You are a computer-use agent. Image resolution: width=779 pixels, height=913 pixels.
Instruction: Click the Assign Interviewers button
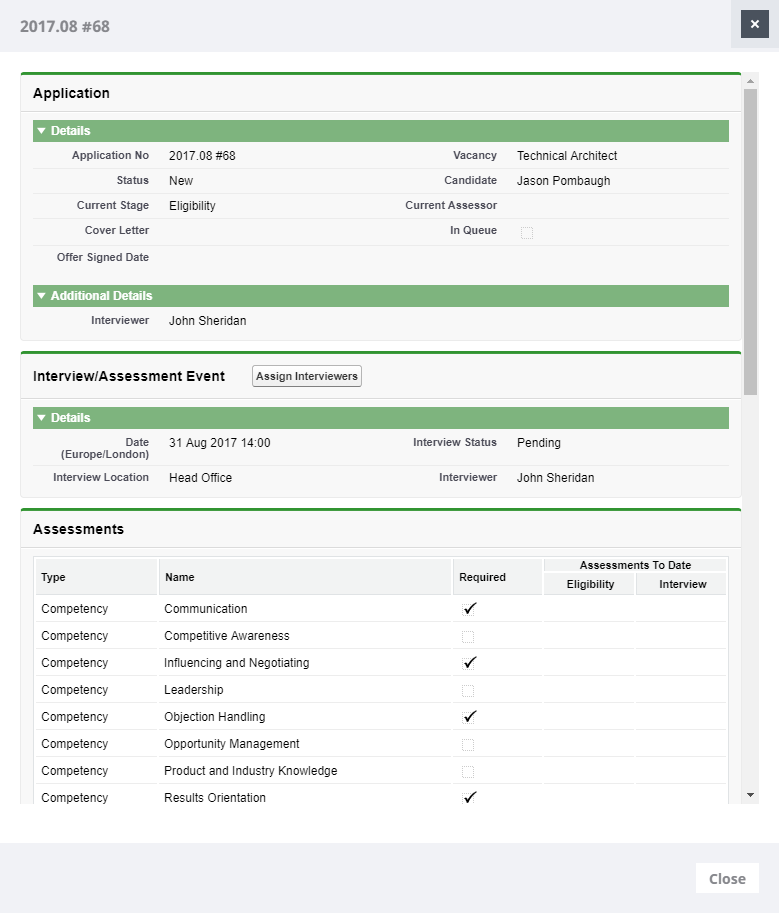pyautogui.click(x=306, y=376)
